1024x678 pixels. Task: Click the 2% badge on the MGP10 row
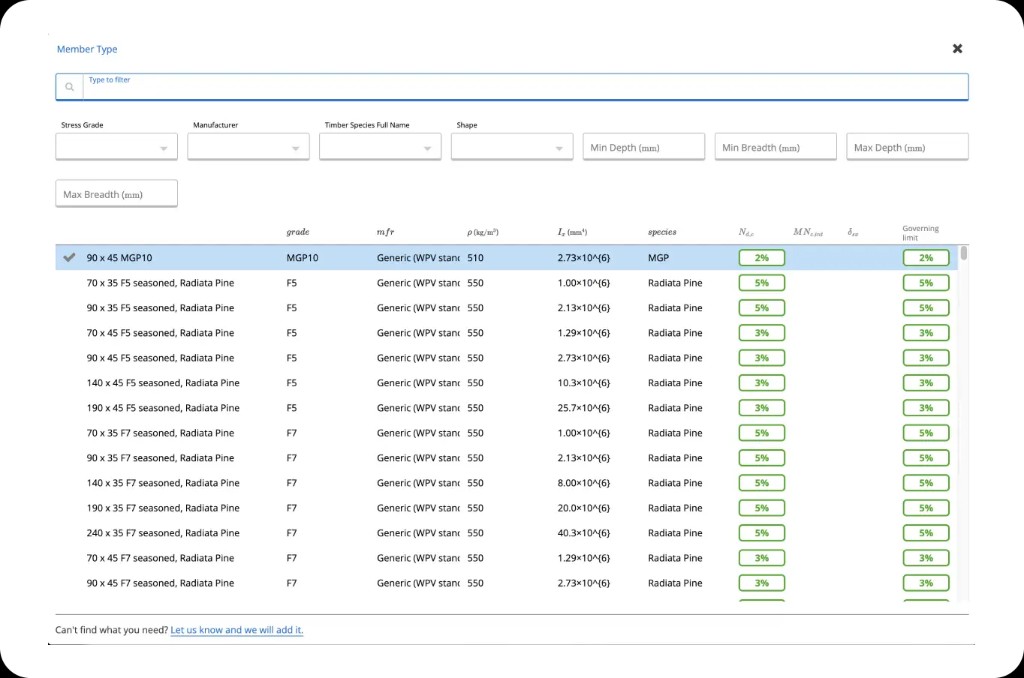click(x=761, y=257)
